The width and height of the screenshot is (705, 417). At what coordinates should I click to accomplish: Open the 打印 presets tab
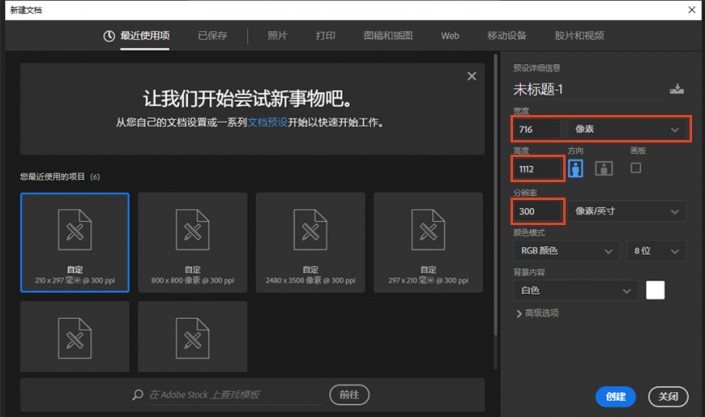(x=325, y=36)
